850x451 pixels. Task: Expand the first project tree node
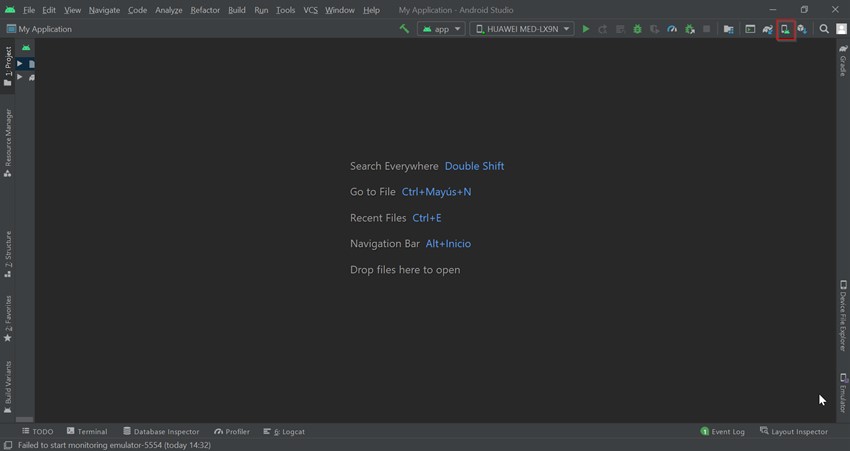point(19,64)
